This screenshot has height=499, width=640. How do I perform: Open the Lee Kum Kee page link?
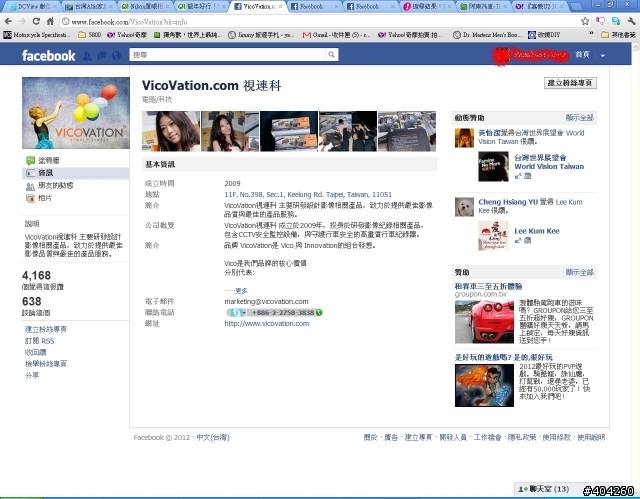(x=537, y=231)
